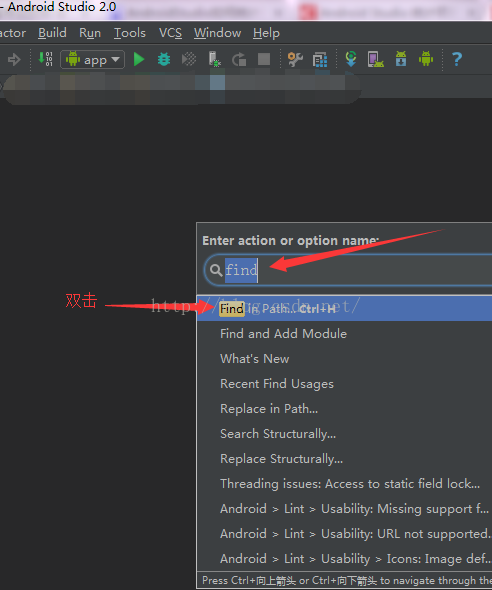This screenshot has height=590, width=492.
Task: Click the magnifier icon in search box
Action: (x=216, y=270)
